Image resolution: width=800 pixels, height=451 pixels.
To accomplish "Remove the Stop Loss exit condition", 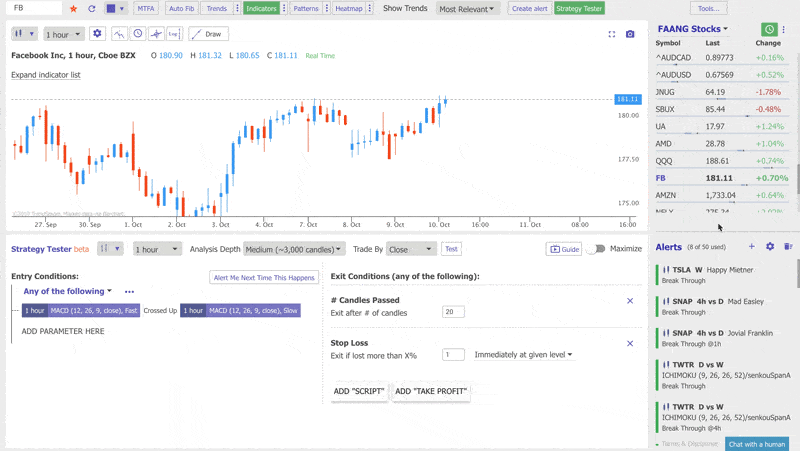I will click(x=630, y=343).
